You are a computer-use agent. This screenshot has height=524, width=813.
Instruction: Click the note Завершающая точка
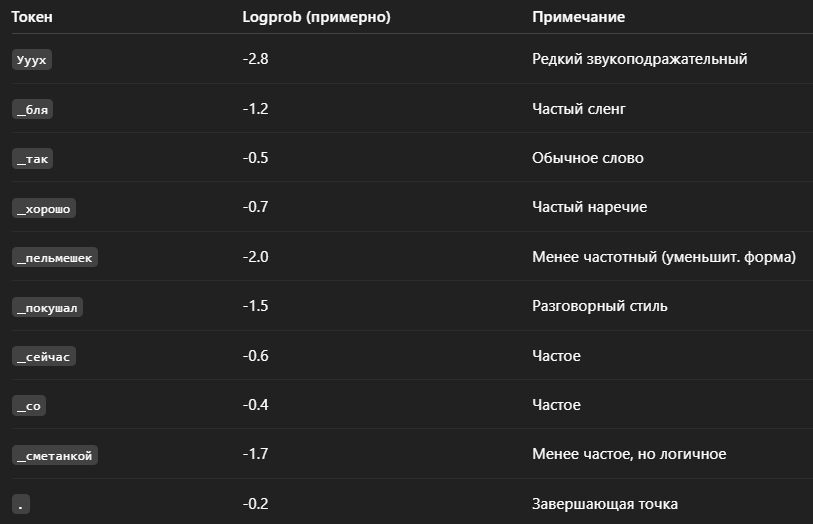point(605,504)
